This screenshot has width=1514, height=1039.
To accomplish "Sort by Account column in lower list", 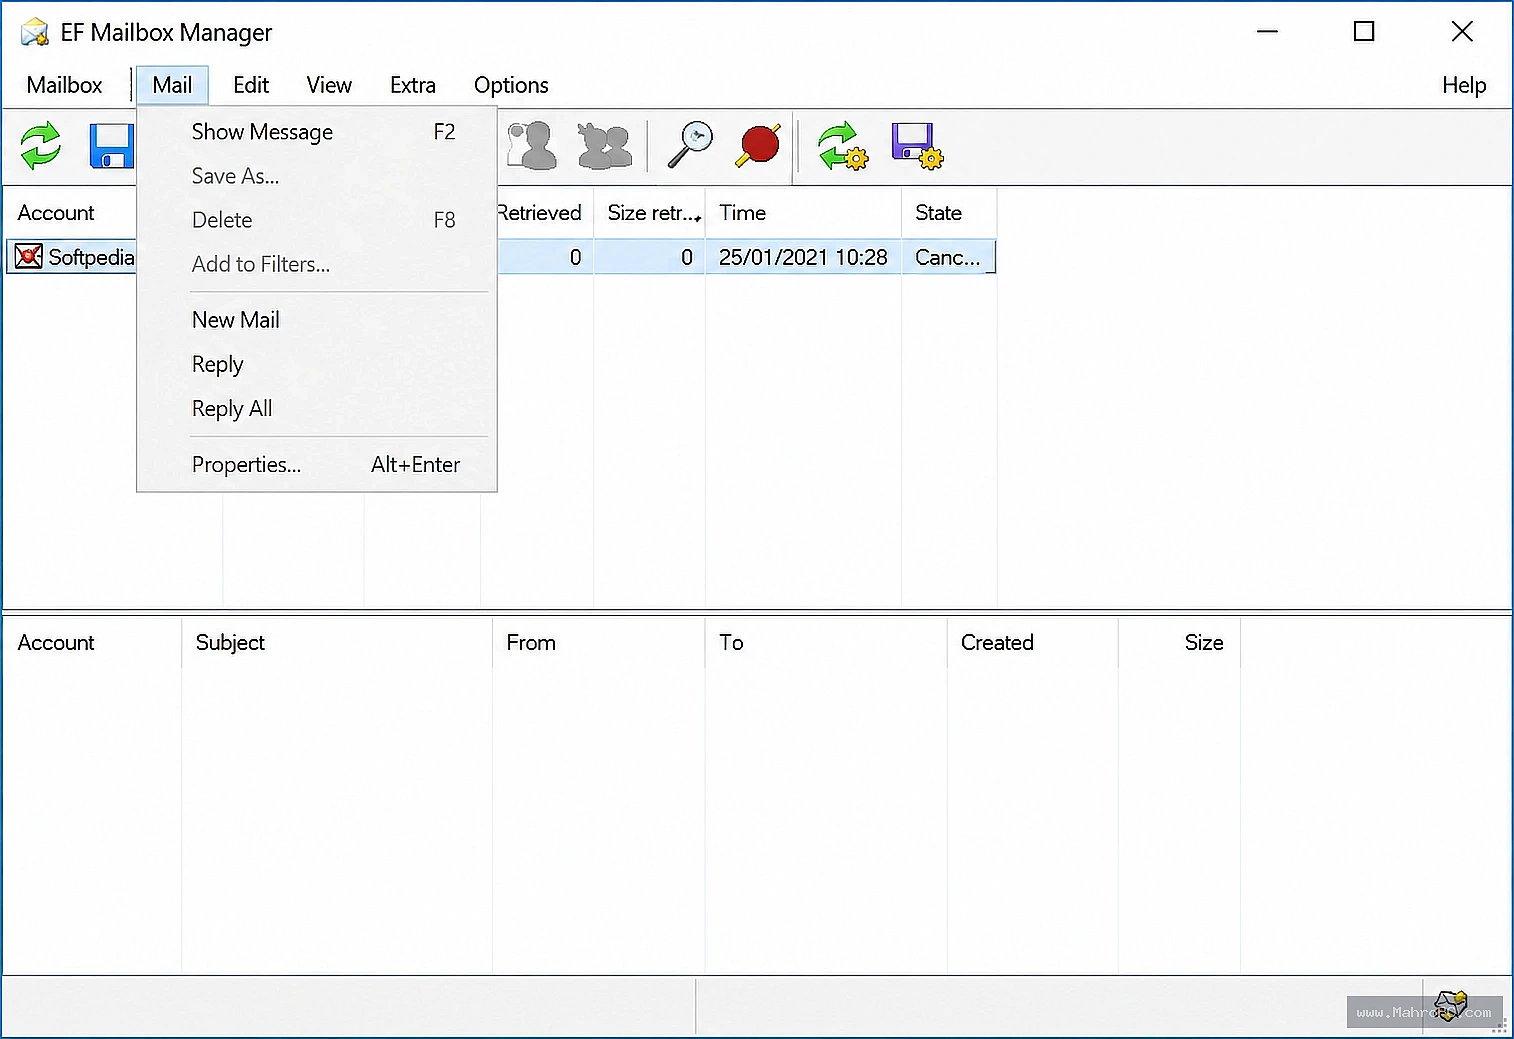I will click(92, 643).
